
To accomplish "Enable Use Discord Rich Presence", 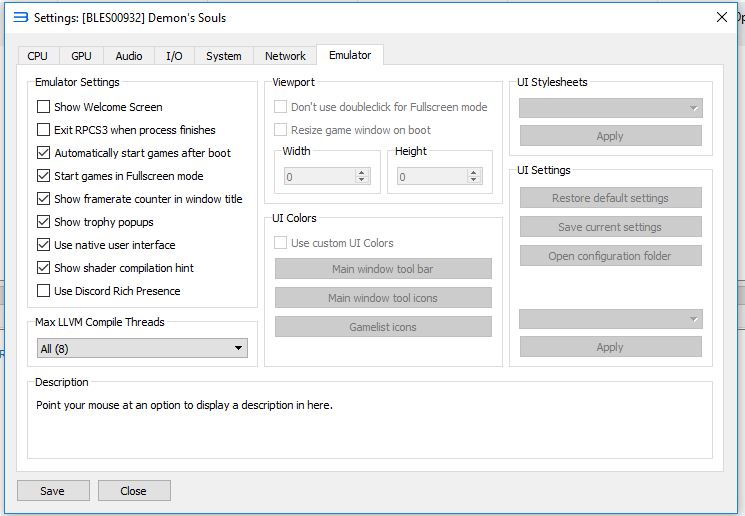I will 43,291.
